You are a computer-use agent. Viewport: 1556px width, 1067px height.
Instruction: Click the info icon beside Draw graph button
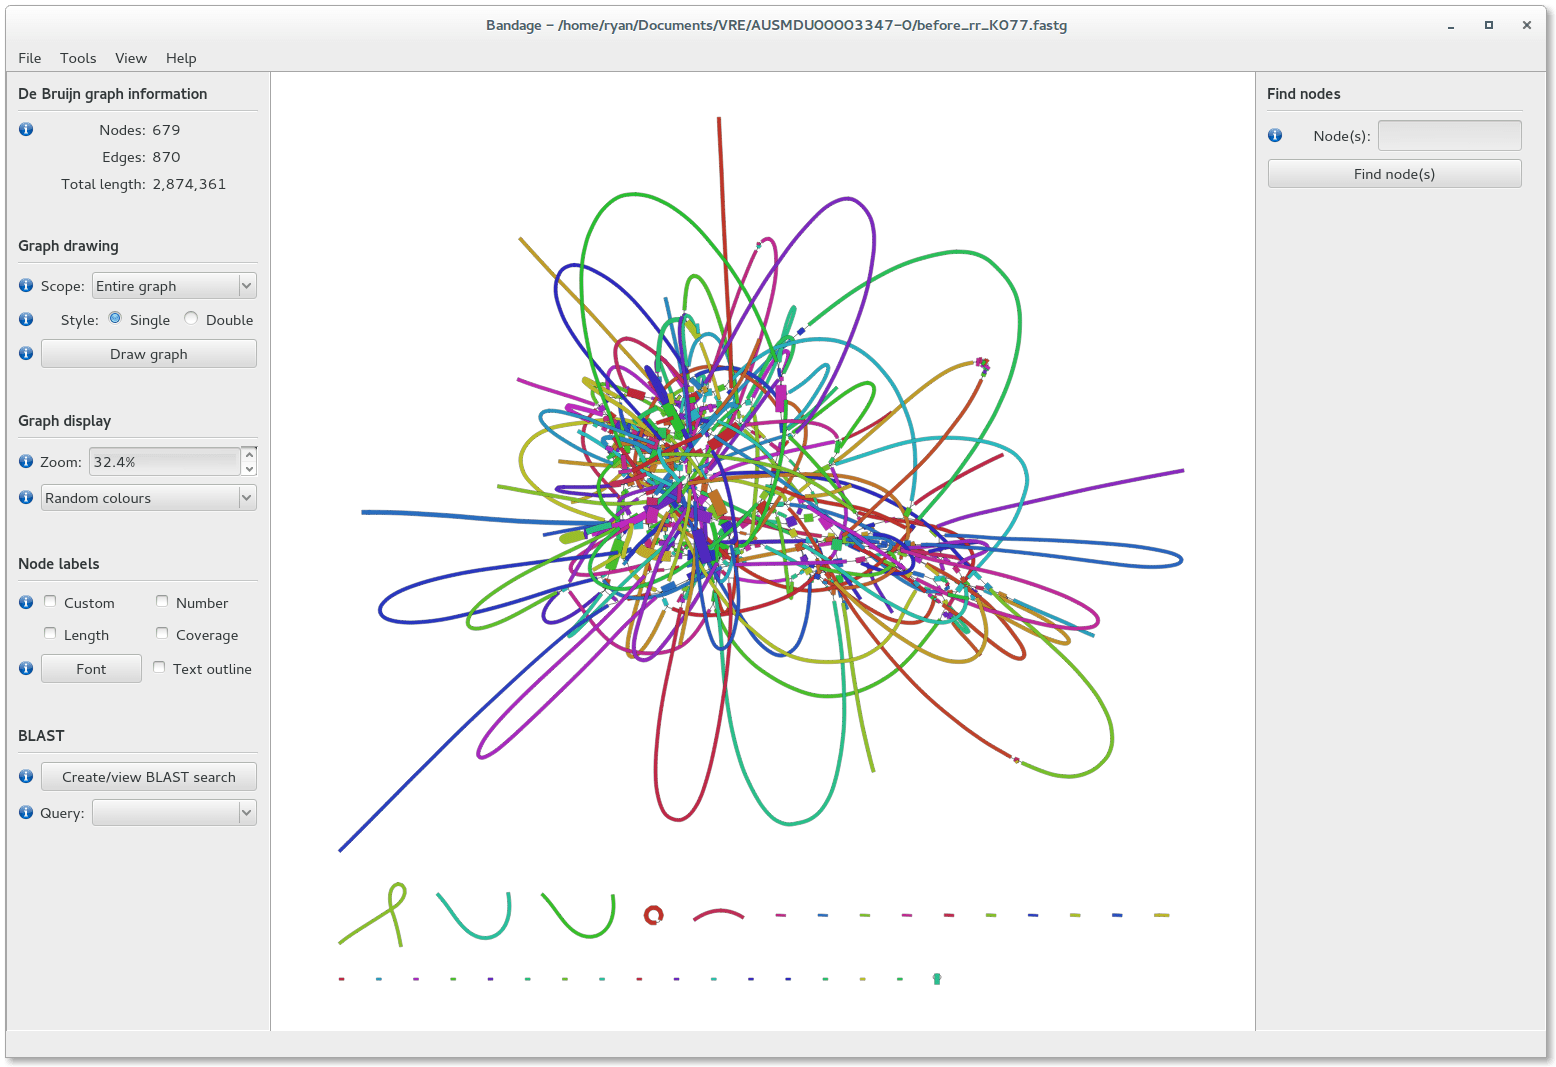tap(26, 353)
